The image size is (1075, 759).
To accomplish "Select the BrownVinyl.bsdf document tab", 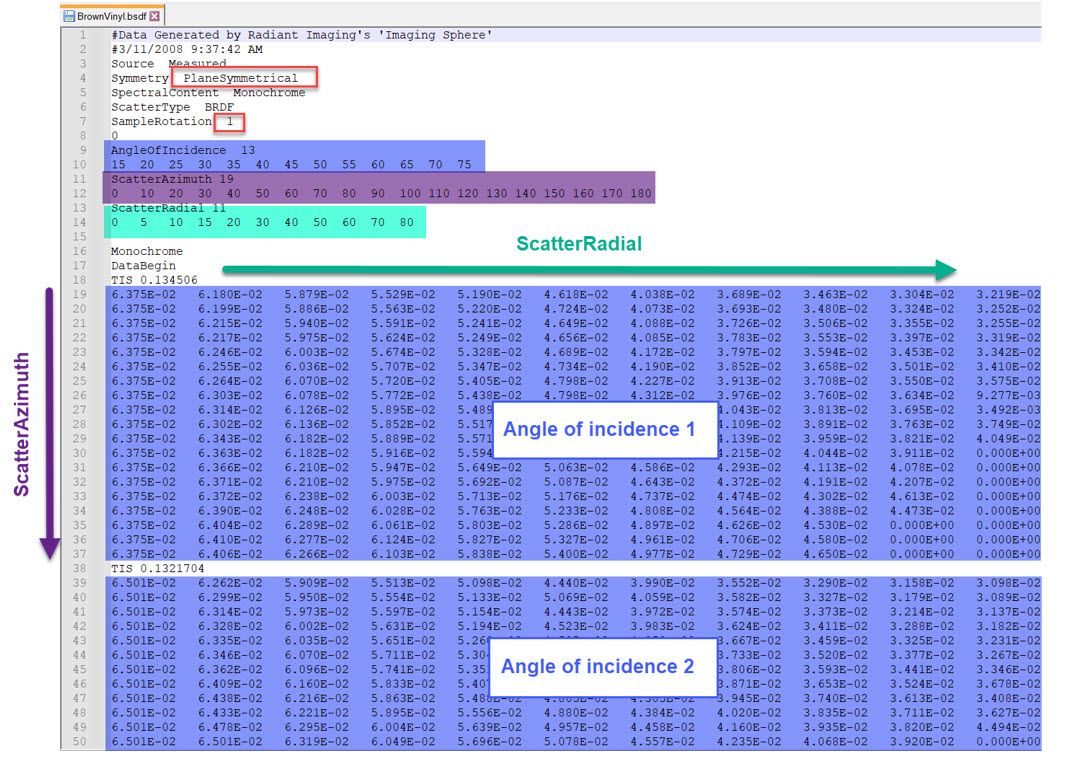I will [112, 16].
